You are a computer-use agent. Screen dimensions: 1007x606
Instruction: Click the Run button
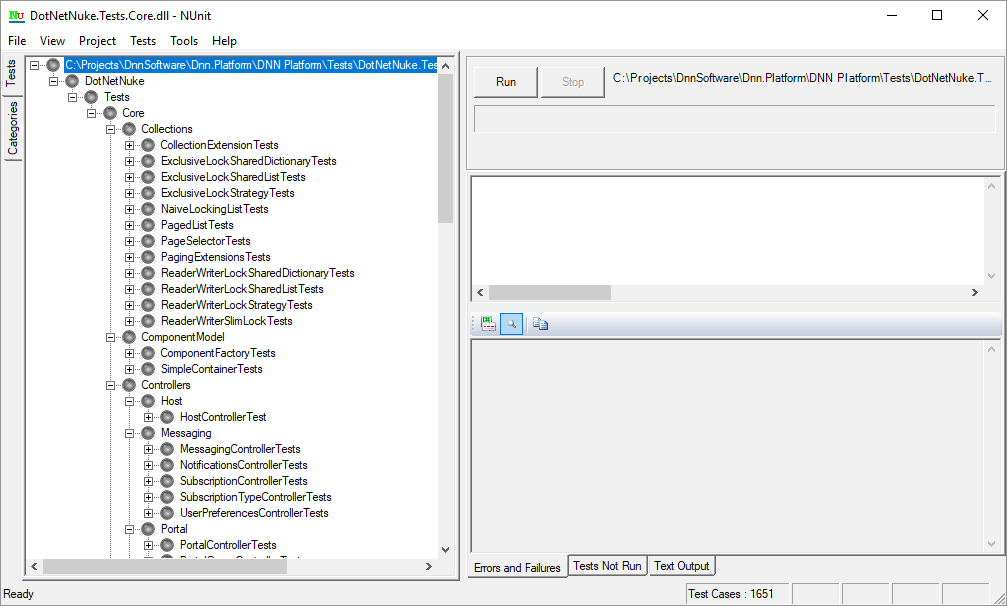point(505,82)
